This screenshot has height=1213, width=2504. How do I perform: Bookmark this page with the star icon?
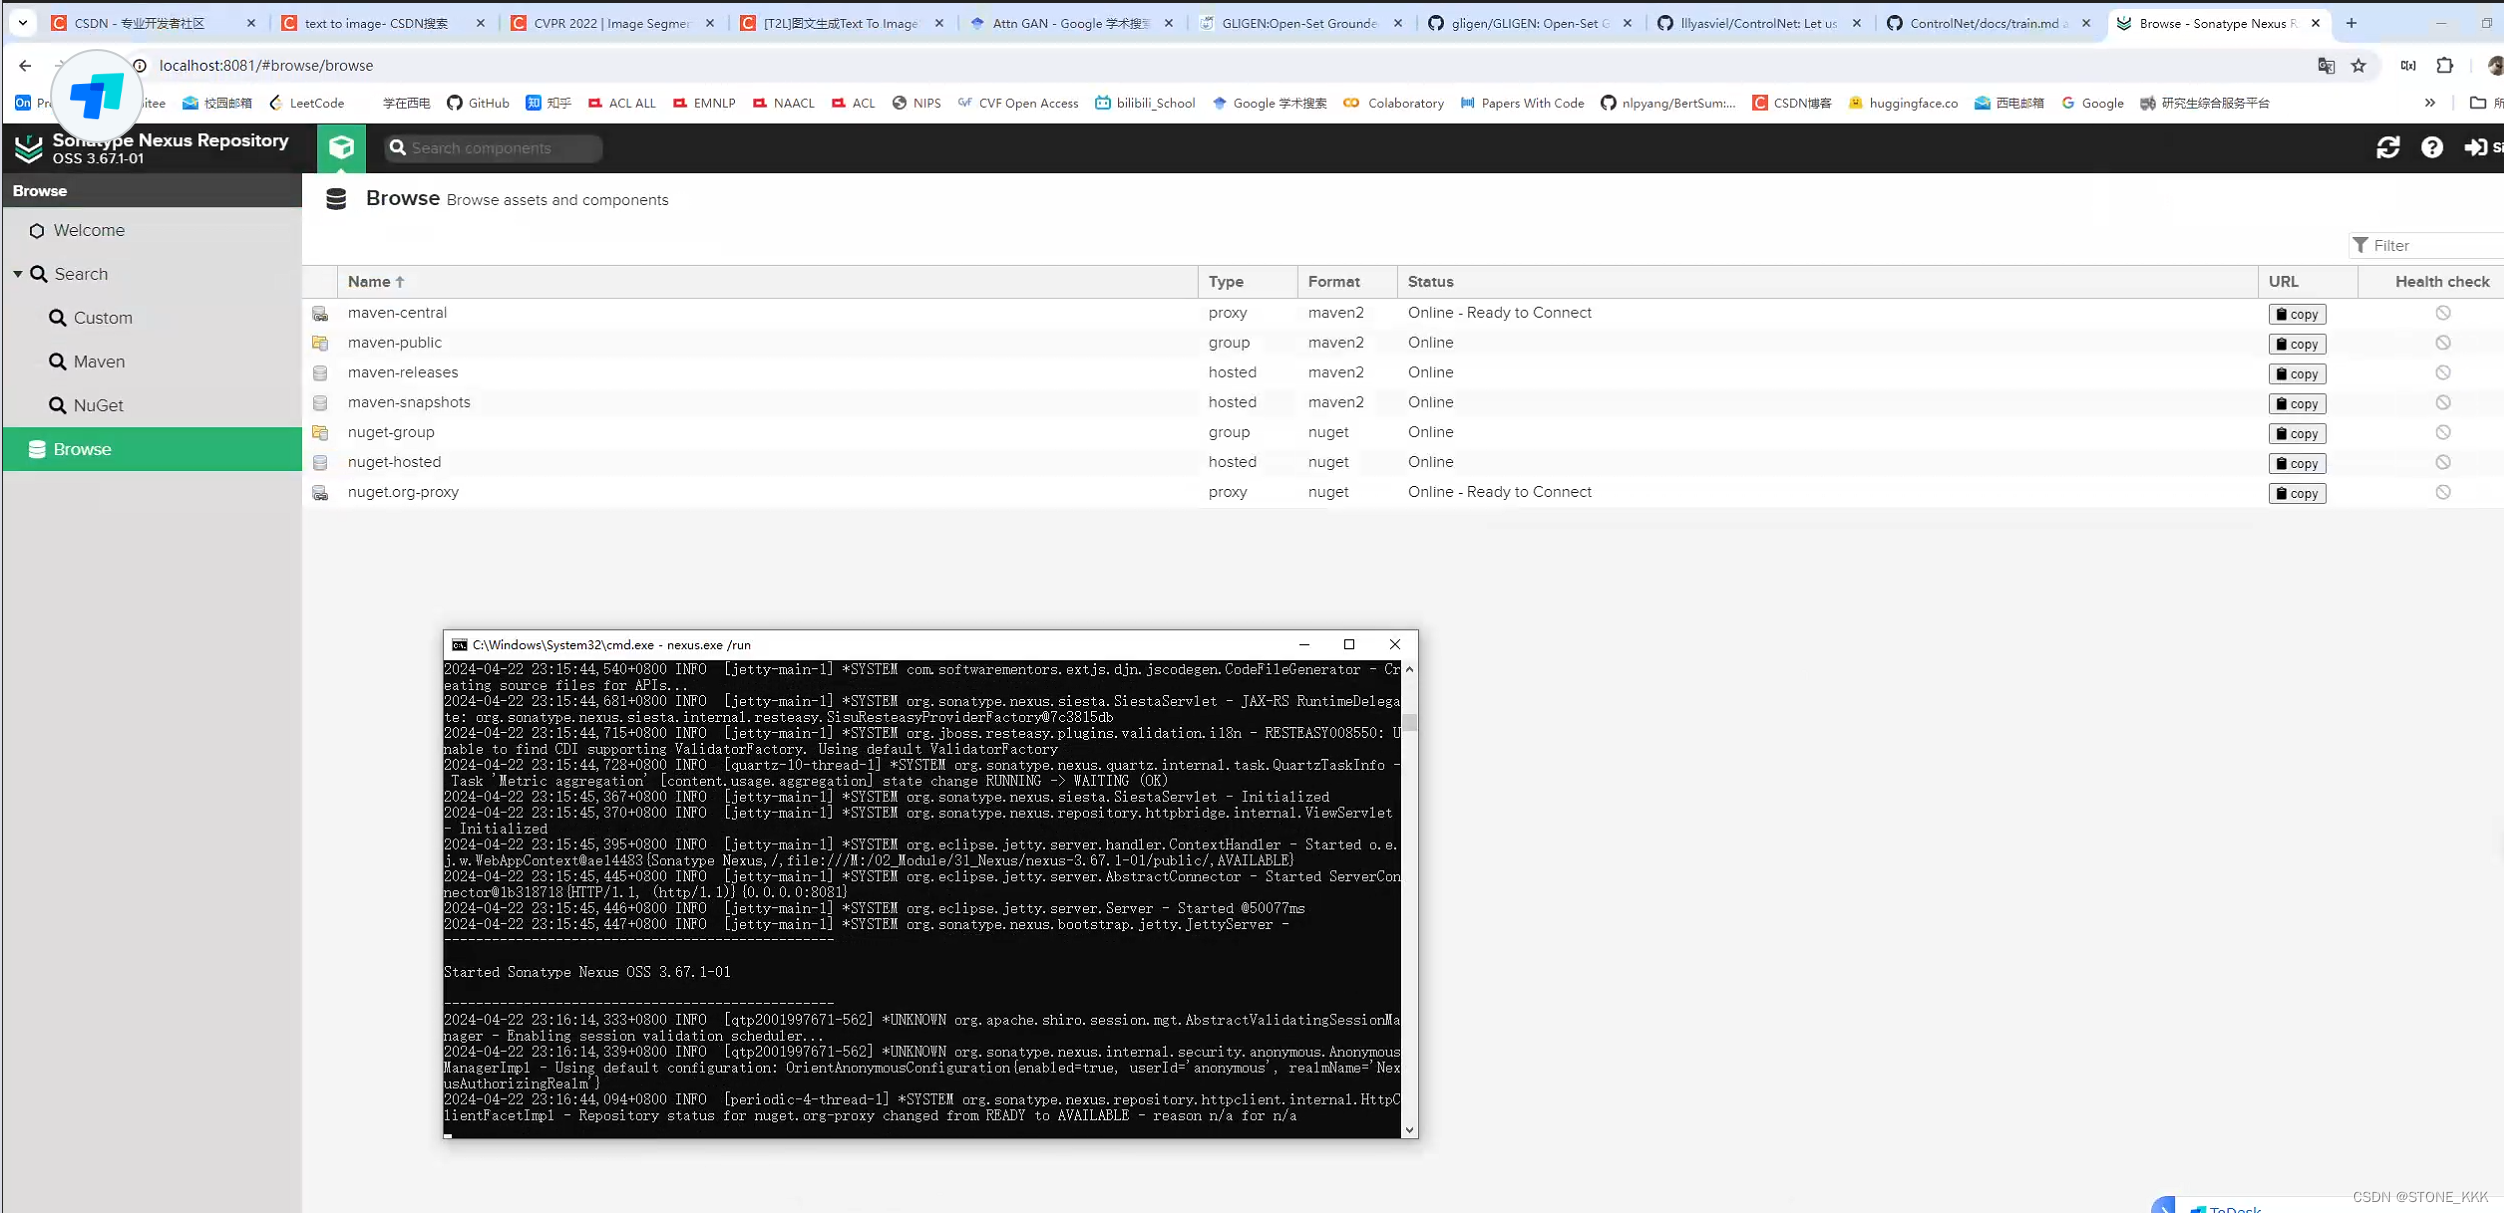click(2359, 66)
